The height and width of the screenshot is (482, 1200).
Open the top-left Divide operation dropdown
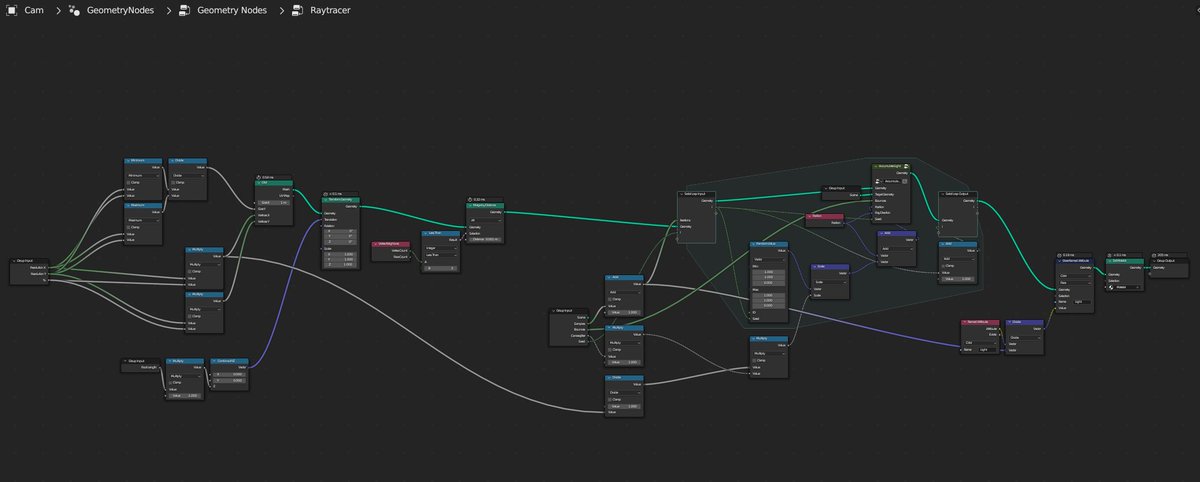(x=188, y=175)
